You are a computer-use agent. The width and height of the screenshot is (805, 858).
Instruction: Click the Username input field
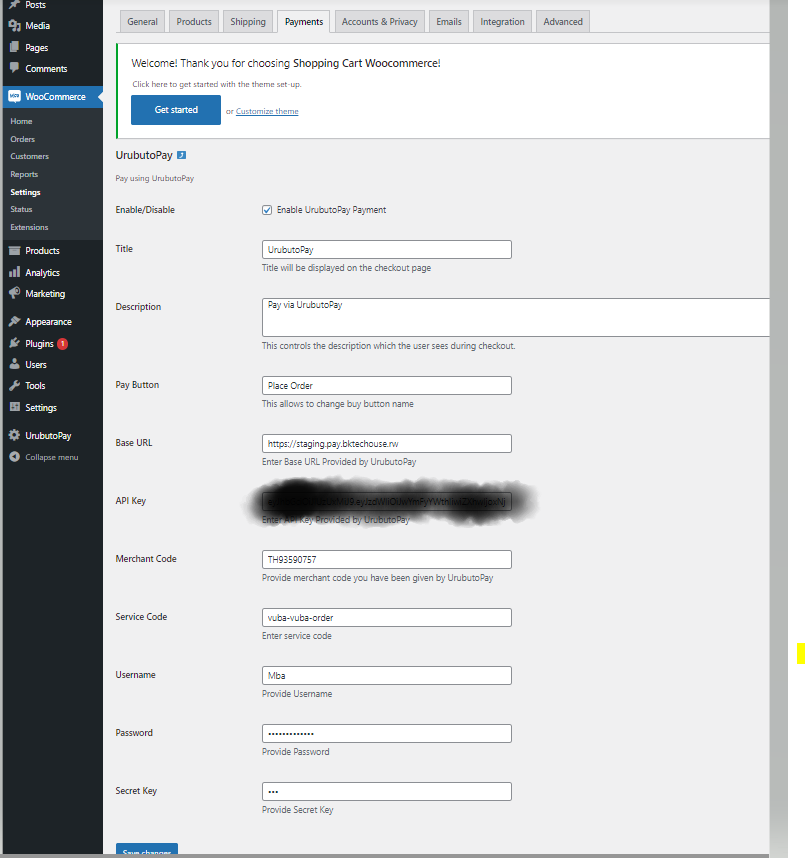[387, 675]
